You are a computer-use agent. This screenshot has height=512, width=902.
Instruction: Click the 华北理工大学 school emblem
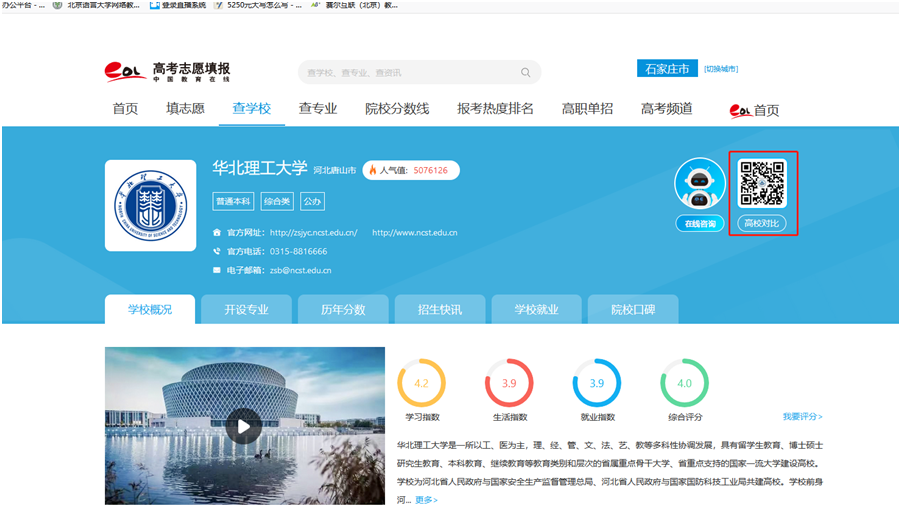pyautogui.click(x=151, y=205)
